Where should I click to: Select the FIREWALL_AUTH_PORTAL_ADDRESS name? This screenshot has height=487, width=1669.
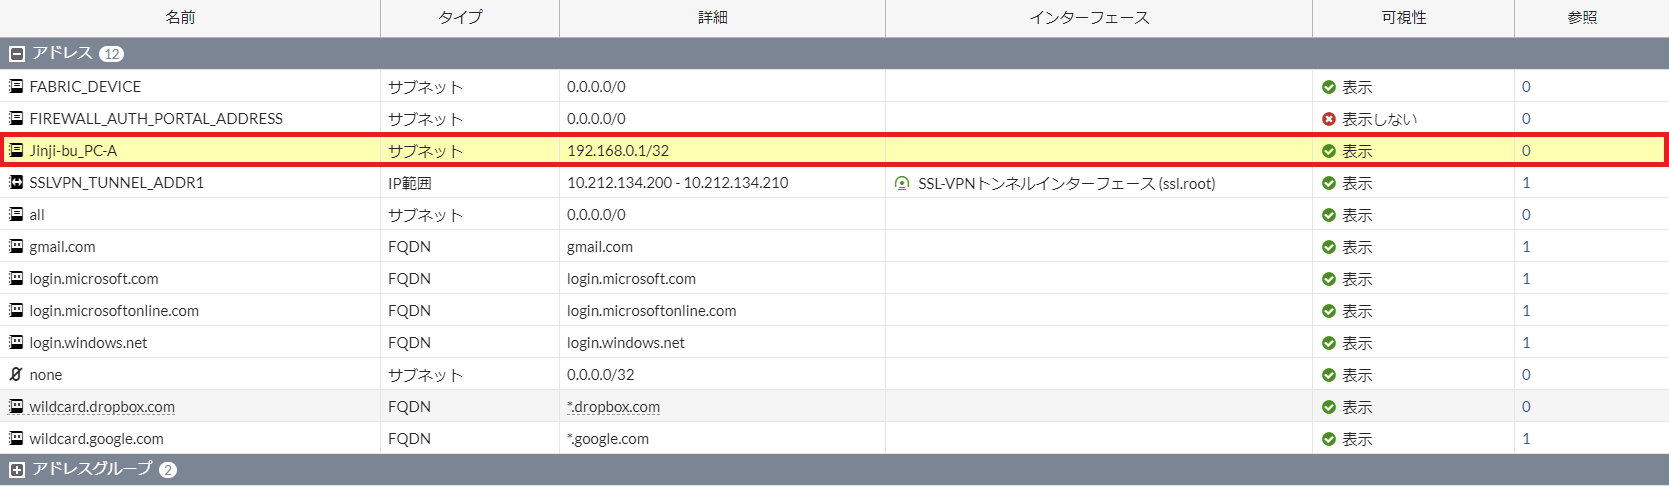(156, 119)
